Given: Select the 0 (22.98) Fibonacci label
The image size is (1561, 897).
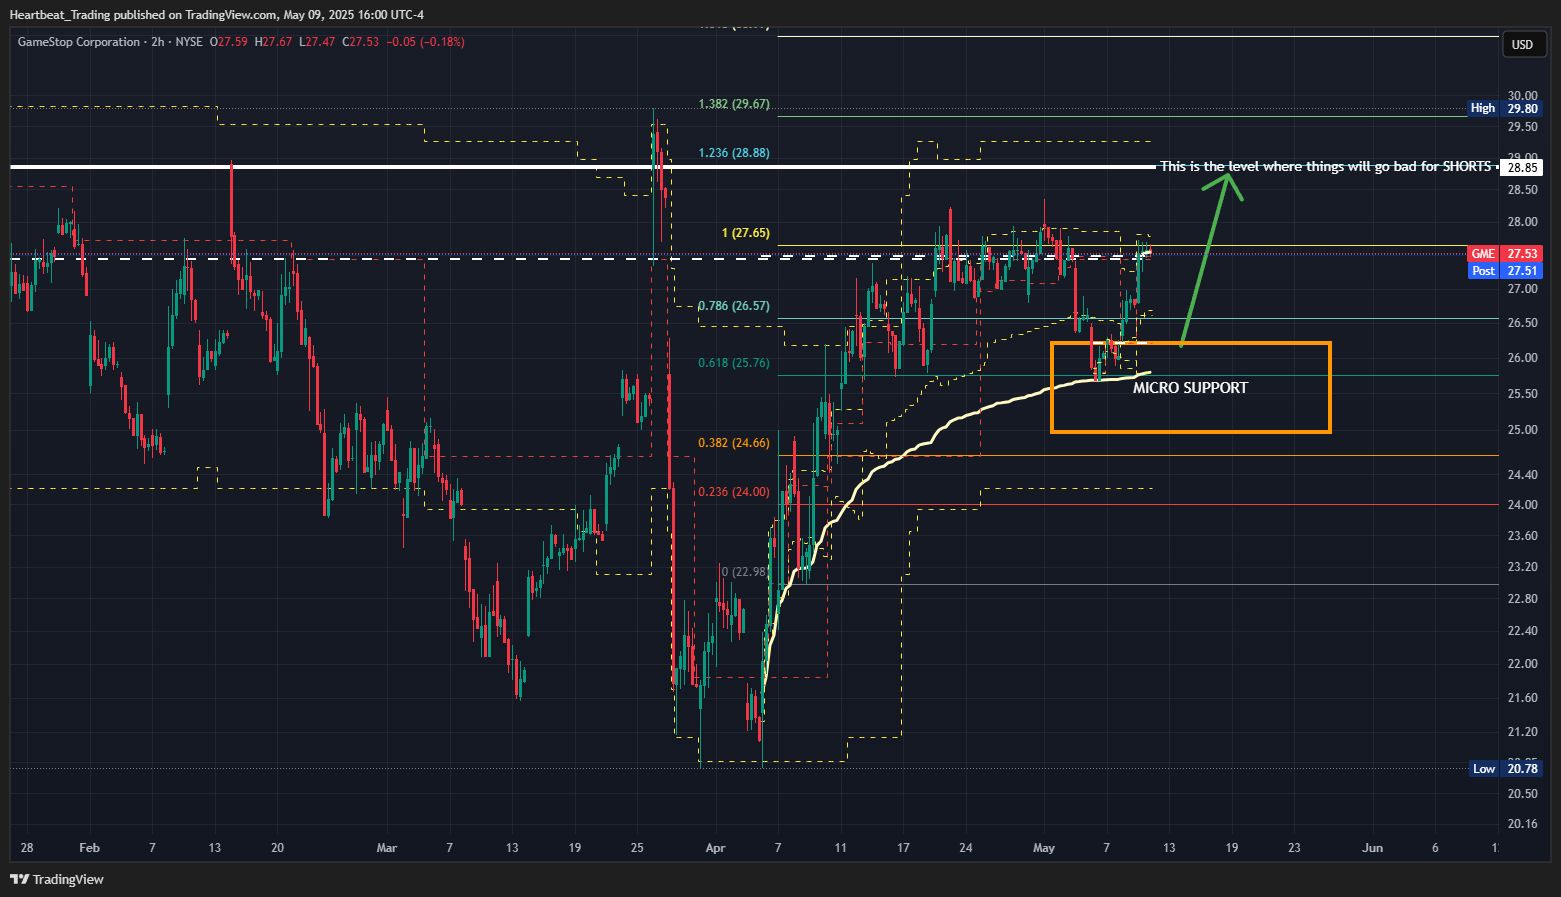Looking at the screenshot, I should click(x=745, y=572).
